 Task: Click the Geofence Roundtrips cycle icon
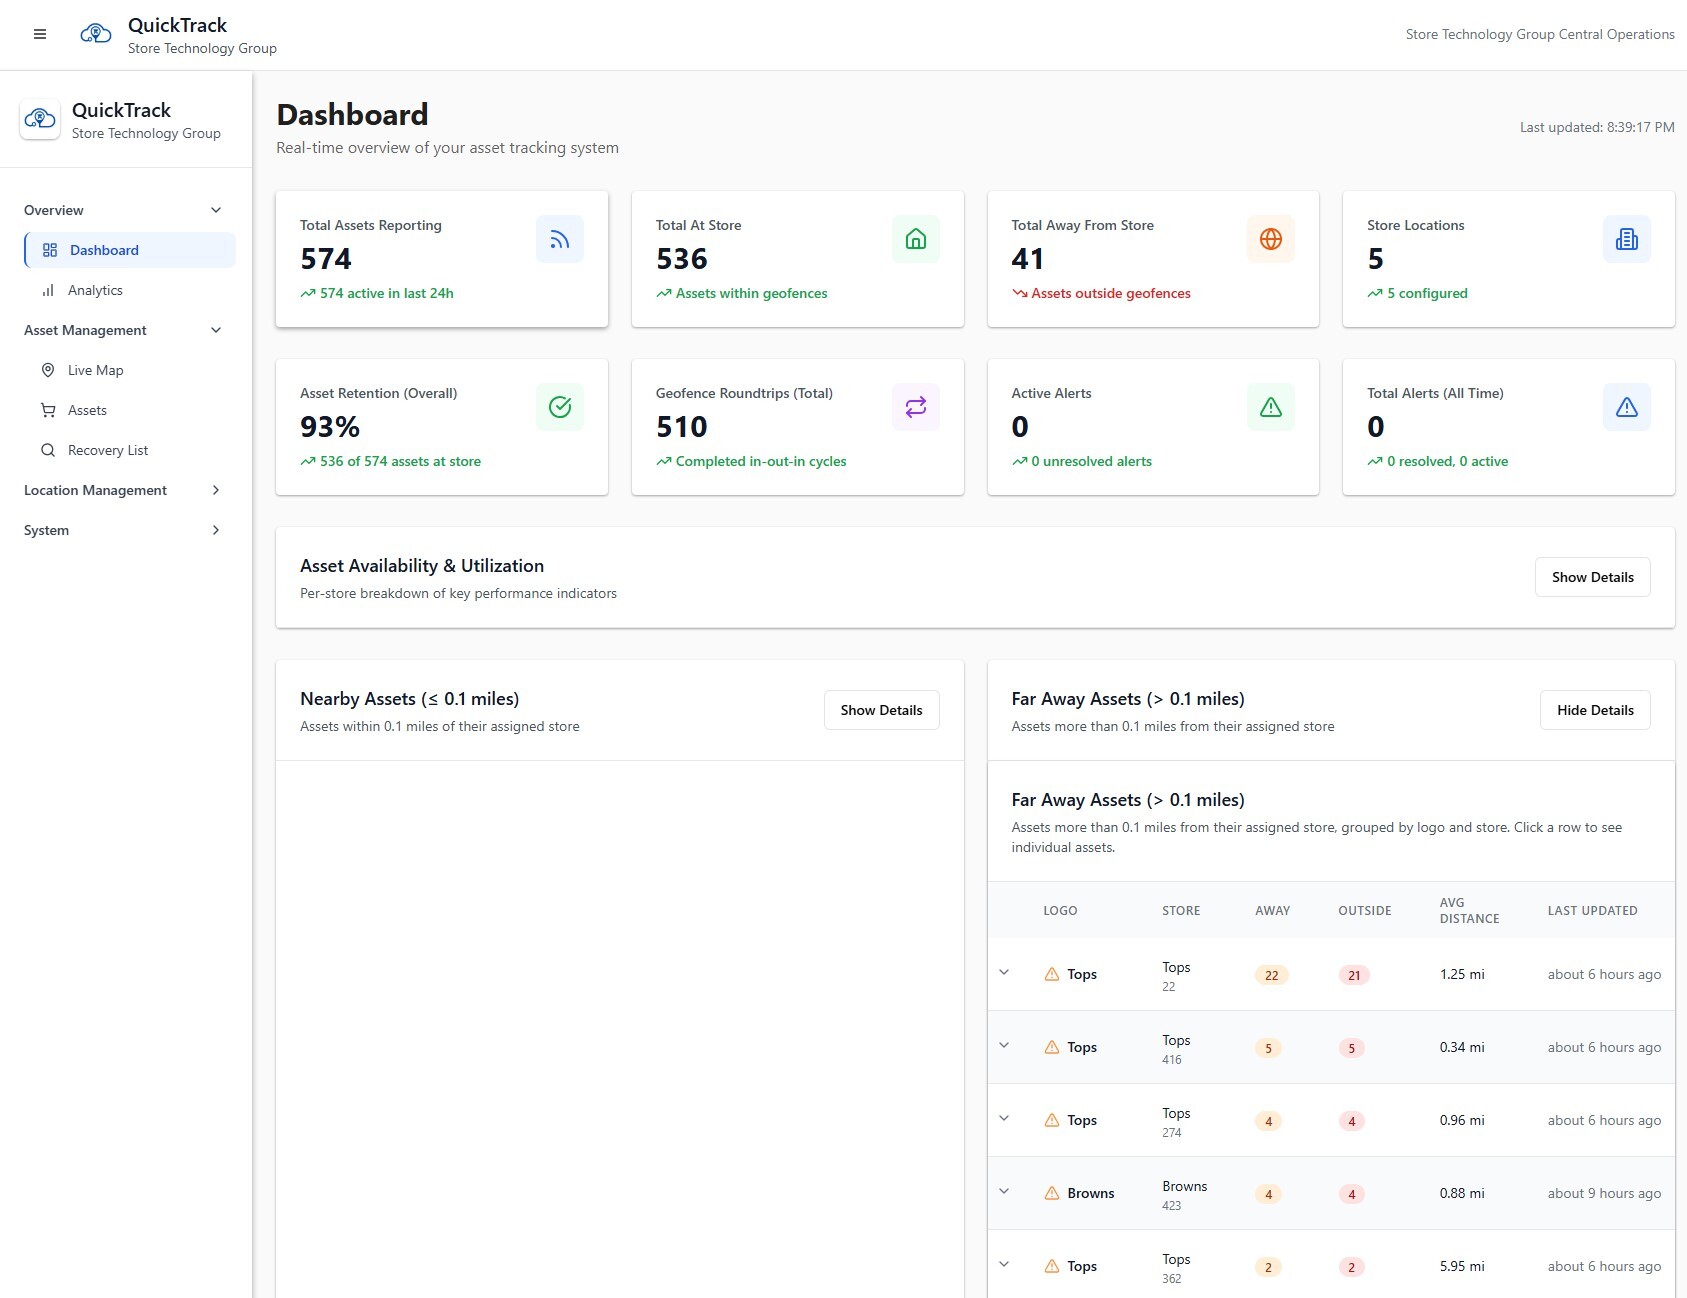pos(914,407)
